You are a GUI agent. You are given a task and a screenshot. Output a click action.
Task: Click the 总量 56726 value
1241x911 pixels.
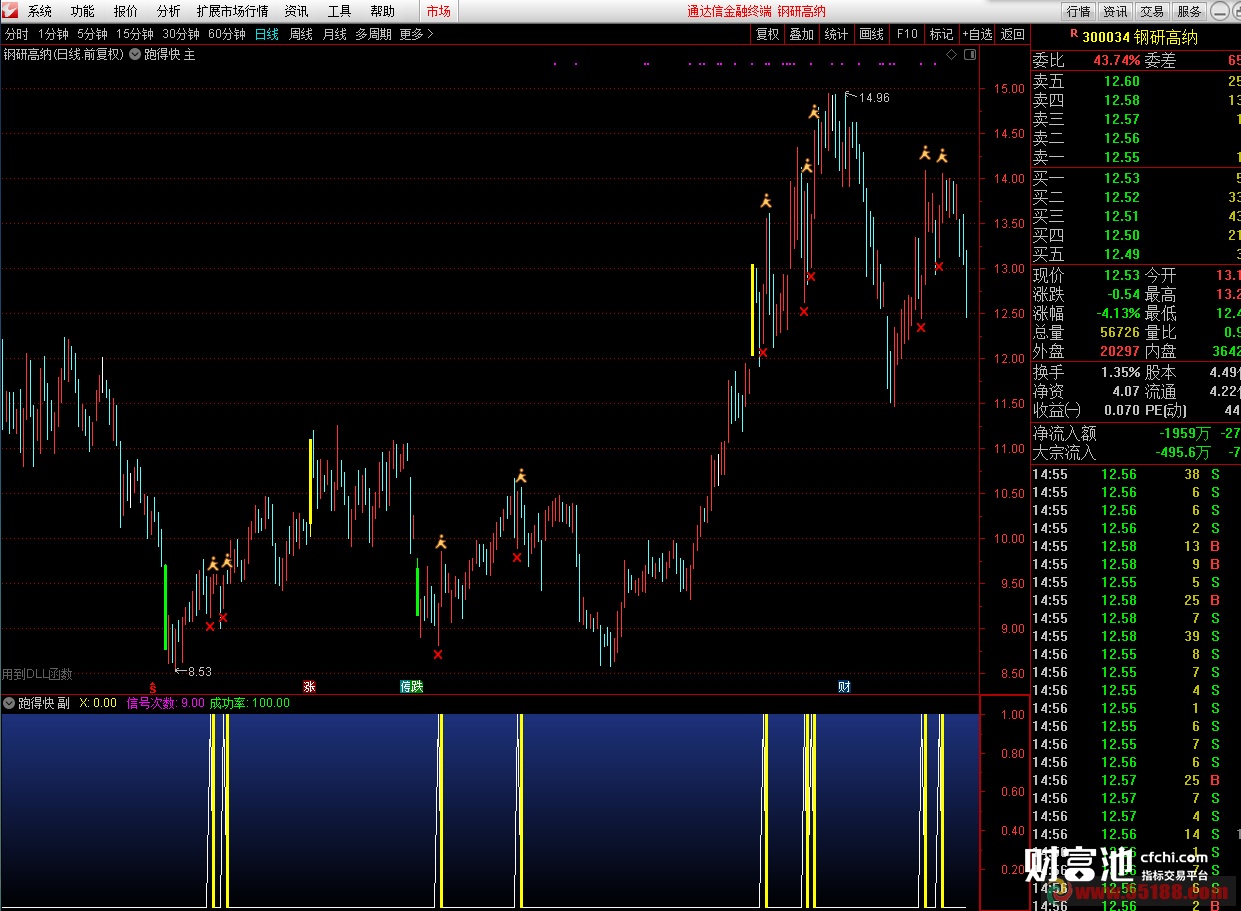click(1120, 332)
